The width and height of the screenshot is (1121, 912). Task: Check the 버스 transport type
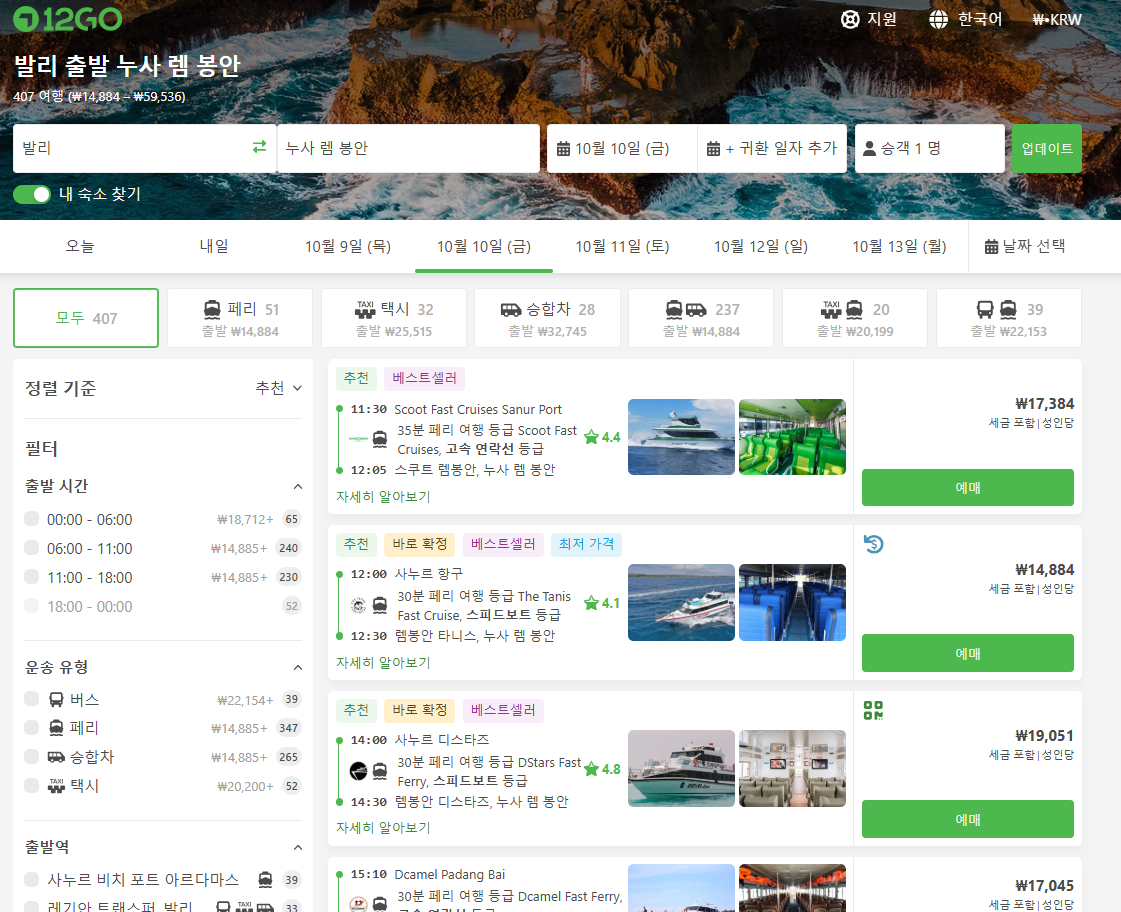[31, 699]
